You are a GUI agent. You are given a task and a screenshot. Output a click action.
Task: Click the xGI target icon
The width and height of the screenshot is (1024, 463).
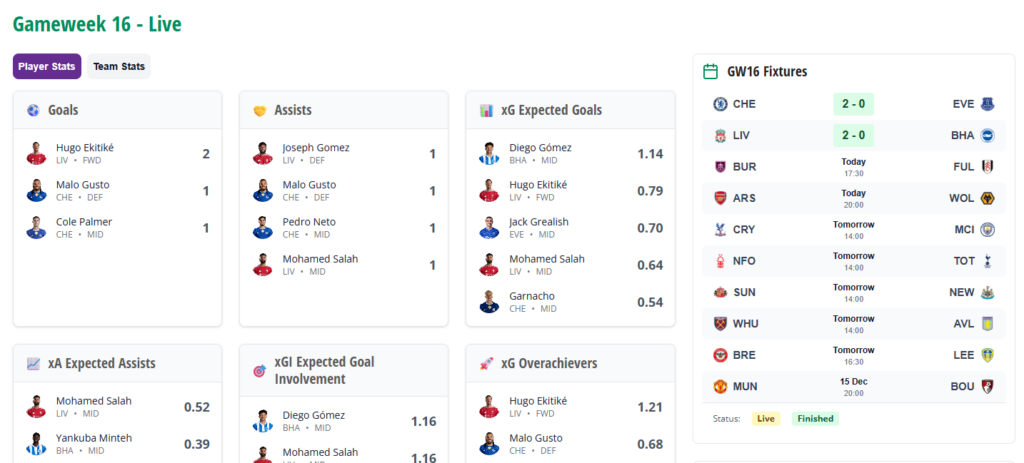tap(259, 371)
